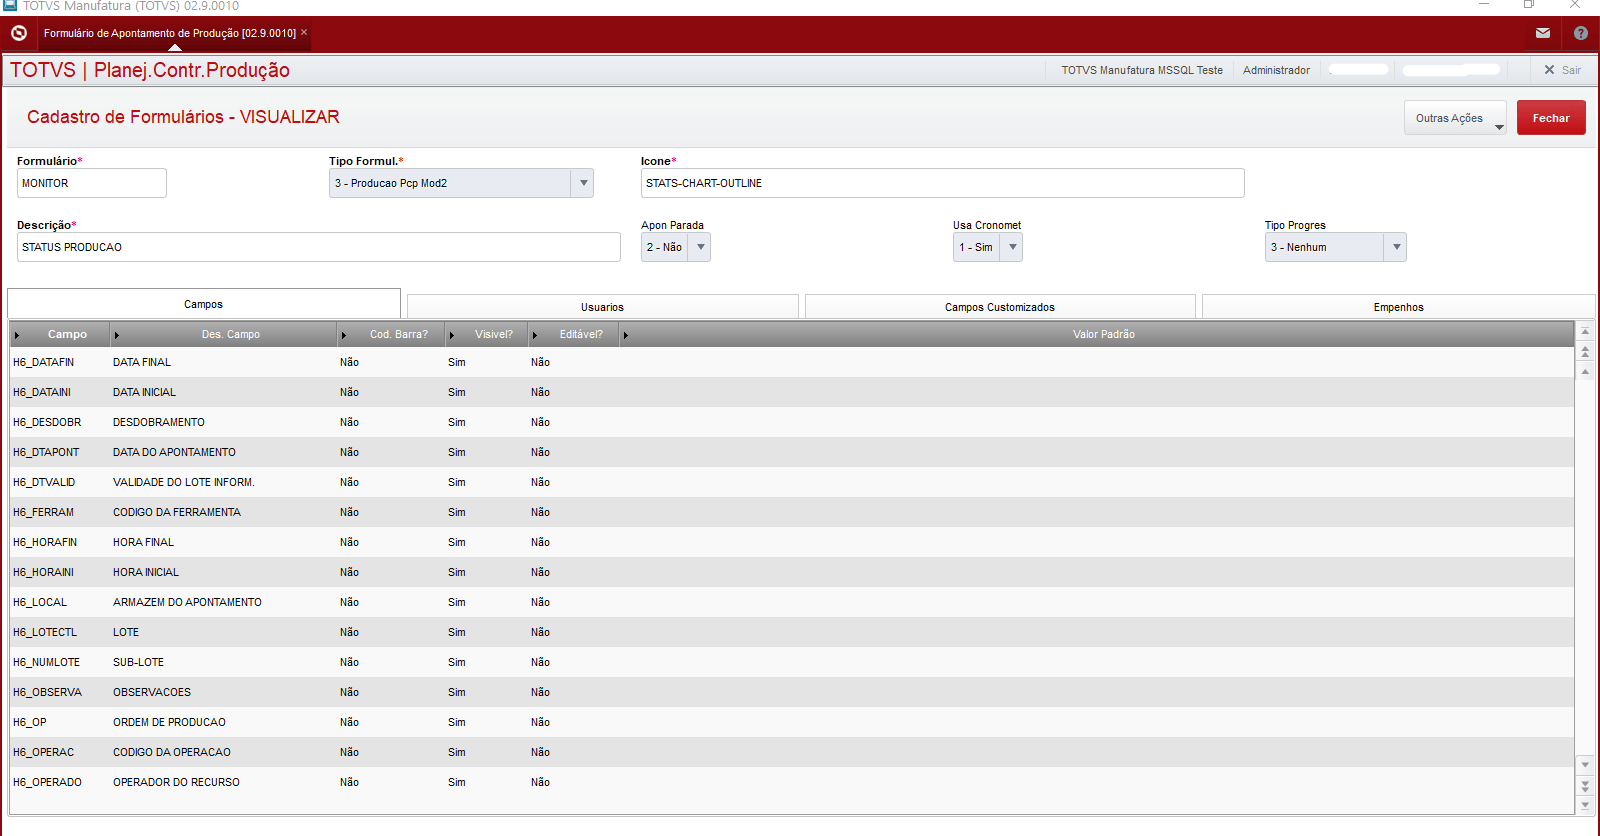Close the Formulário de Apontamento tab
Viewport: 1600px width, 836px height.
304,32
